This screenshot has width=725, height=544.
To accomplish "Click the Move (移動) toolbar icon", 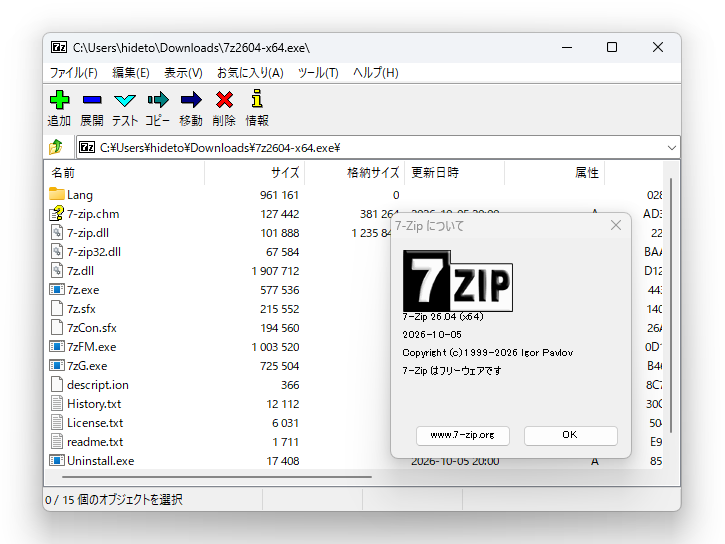I will 191,100.
